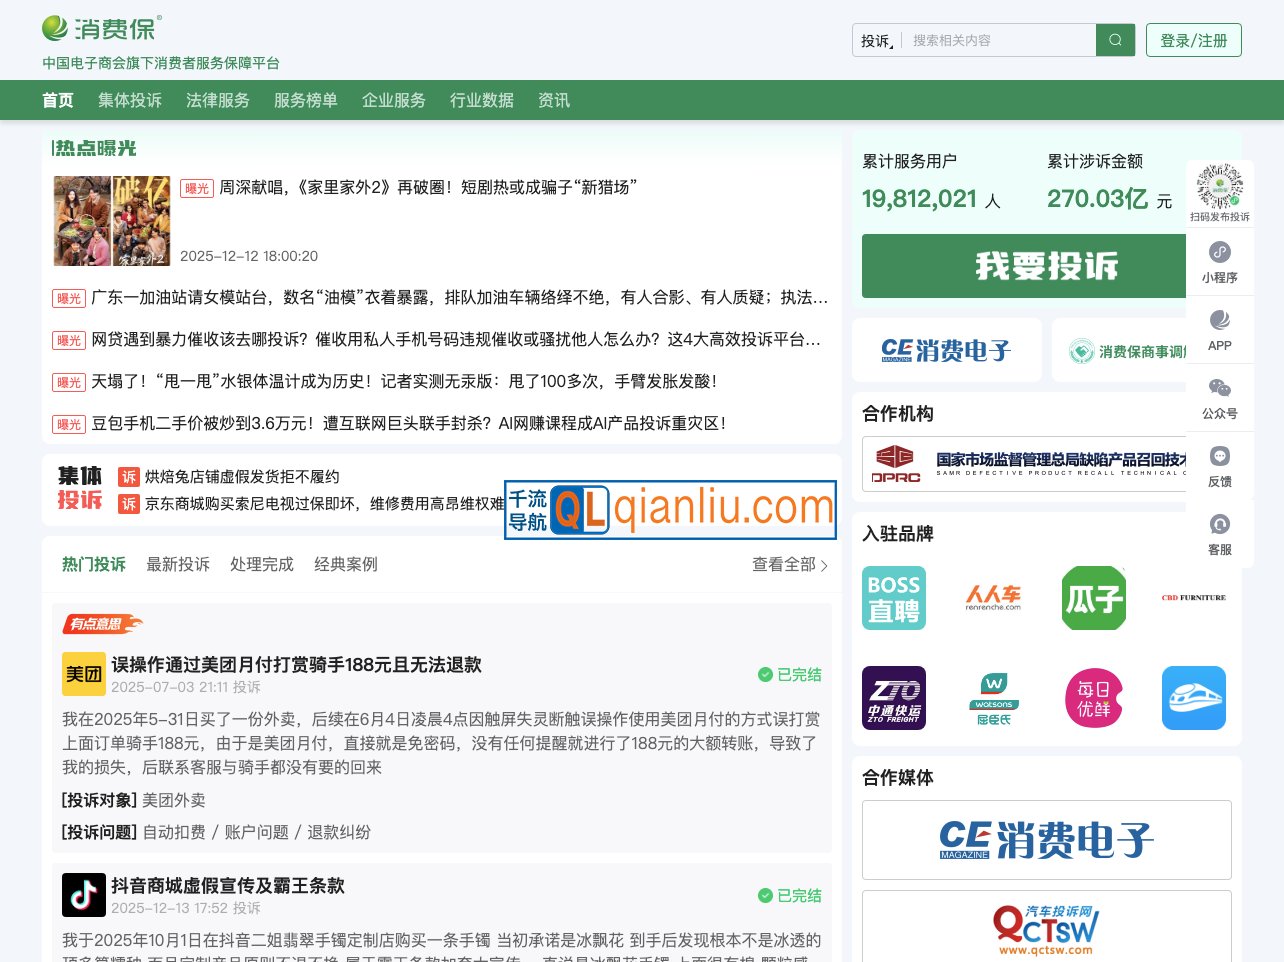Select the 已完结 status marker on 美团 complaint

click(789, 675)
